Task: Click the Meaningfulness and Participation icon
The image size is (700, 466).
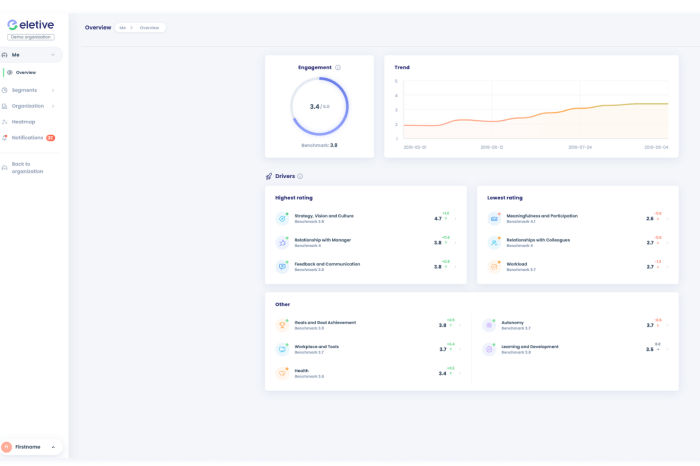Action: (x=494, y=218)
